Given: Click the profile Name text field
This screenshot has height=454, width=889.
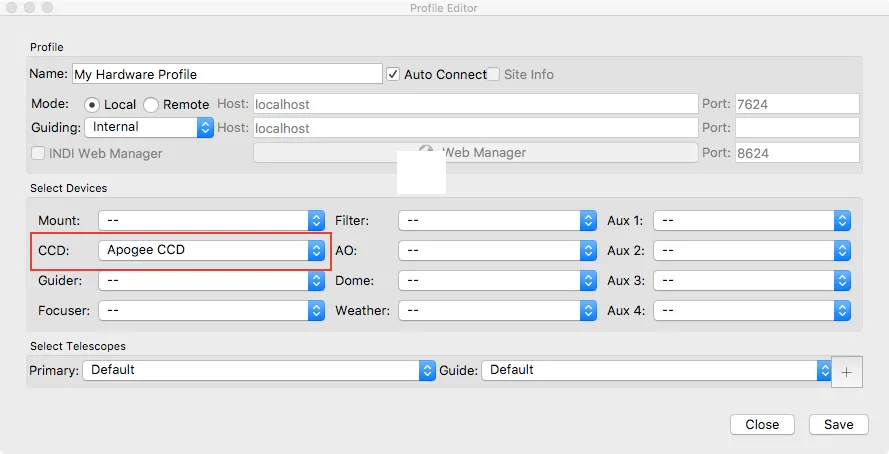Looking at the screenshot, I should tap(227, 74).
